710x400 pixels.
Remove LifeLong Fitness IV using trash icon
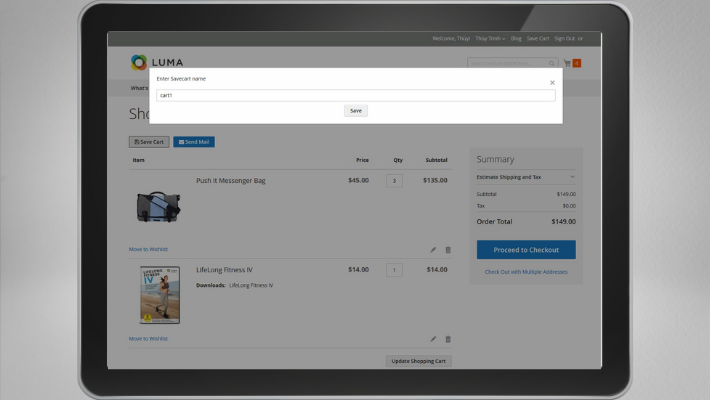click(448, 339)
